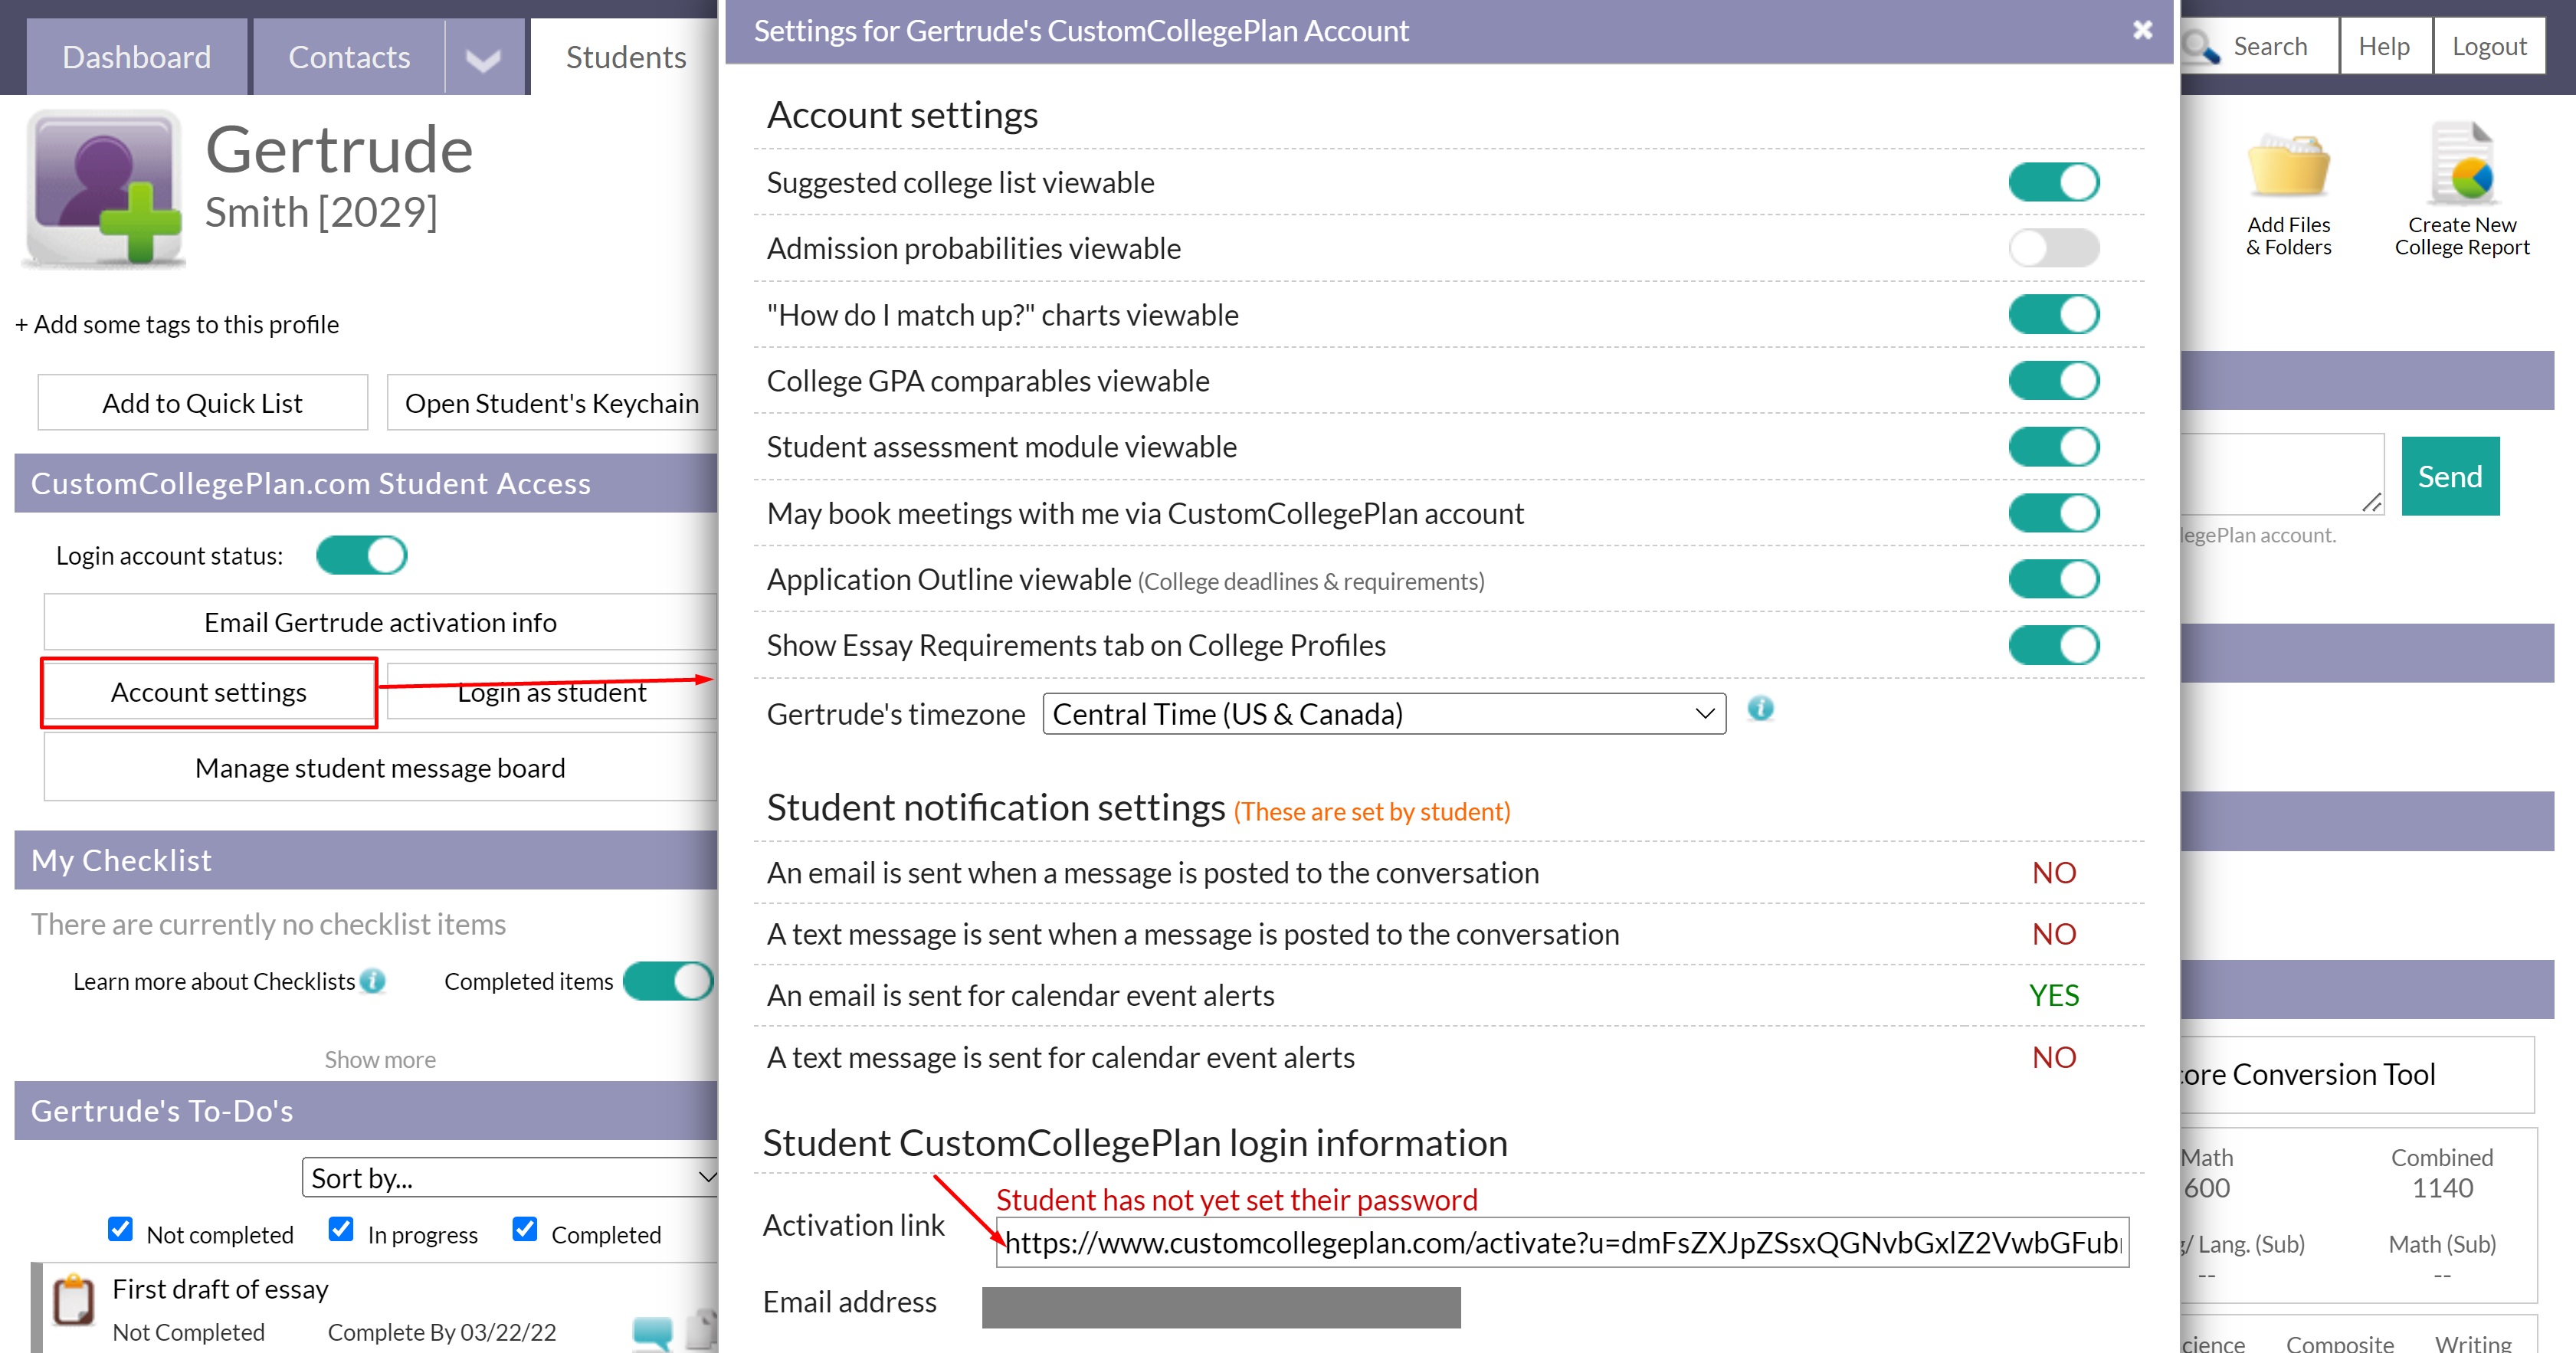Open the Help menu
This screenshot has height=1353, width=2576.
(2384, 46)
